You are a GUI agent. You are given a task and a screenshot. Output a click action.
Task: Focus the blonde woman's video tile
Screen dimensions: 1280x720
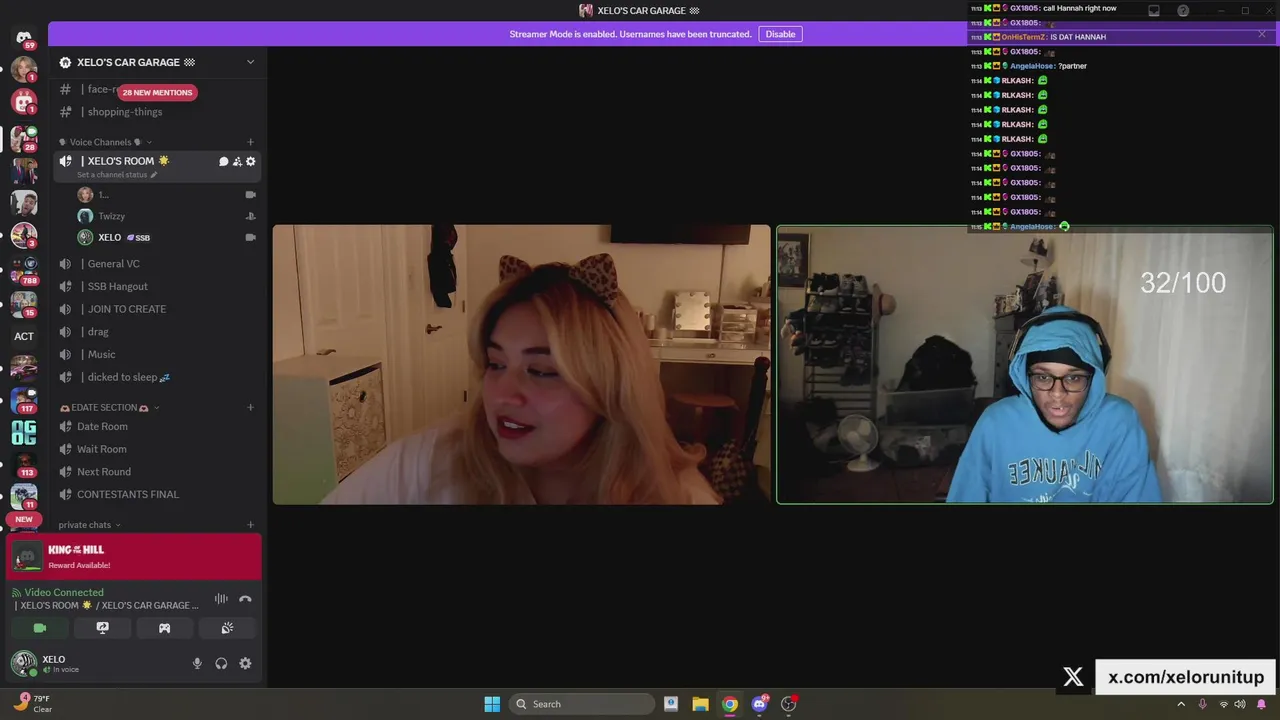click(522, 364)
